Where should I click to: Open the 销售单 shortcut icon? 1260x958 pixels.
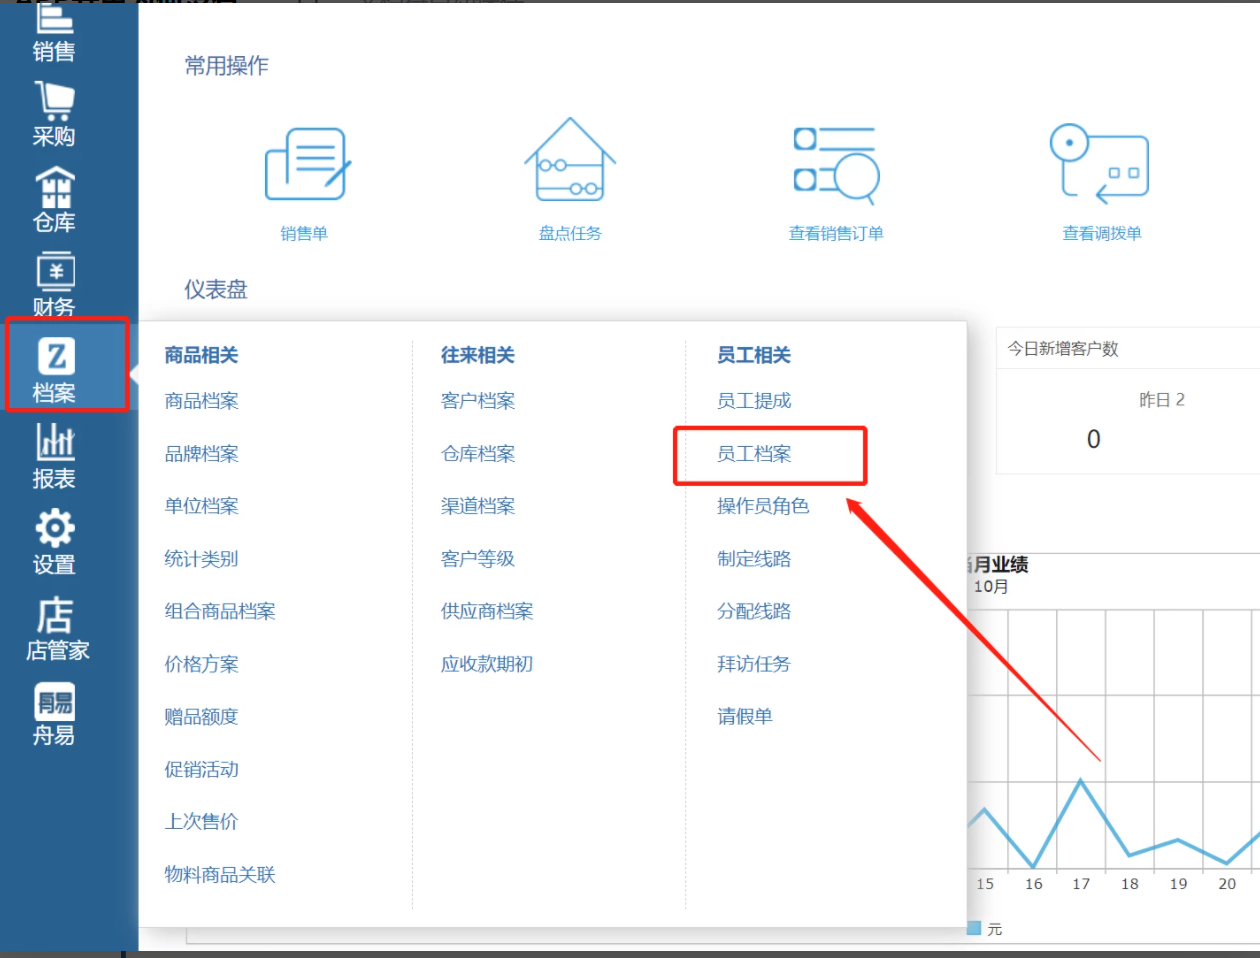tap(305, 166)
